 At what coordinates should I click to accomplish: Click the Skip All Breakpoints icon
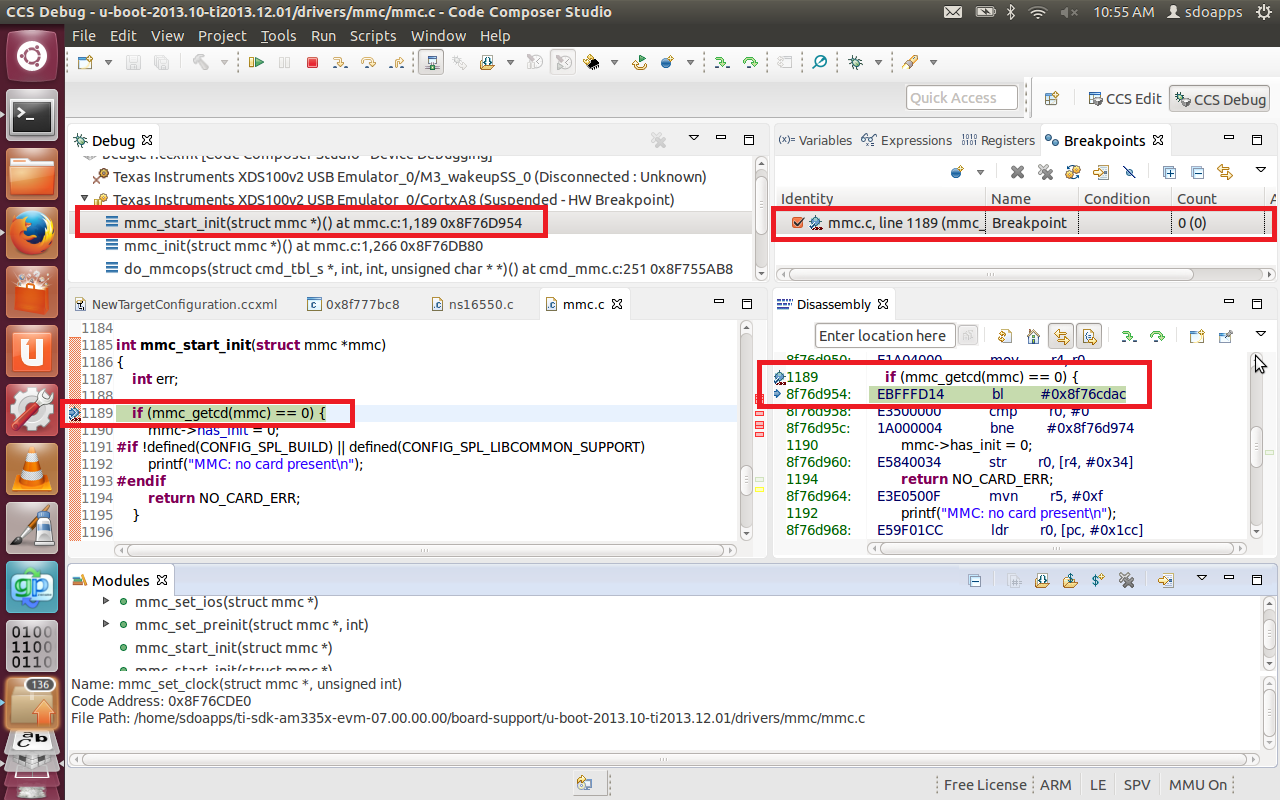tap(1129, 172)
